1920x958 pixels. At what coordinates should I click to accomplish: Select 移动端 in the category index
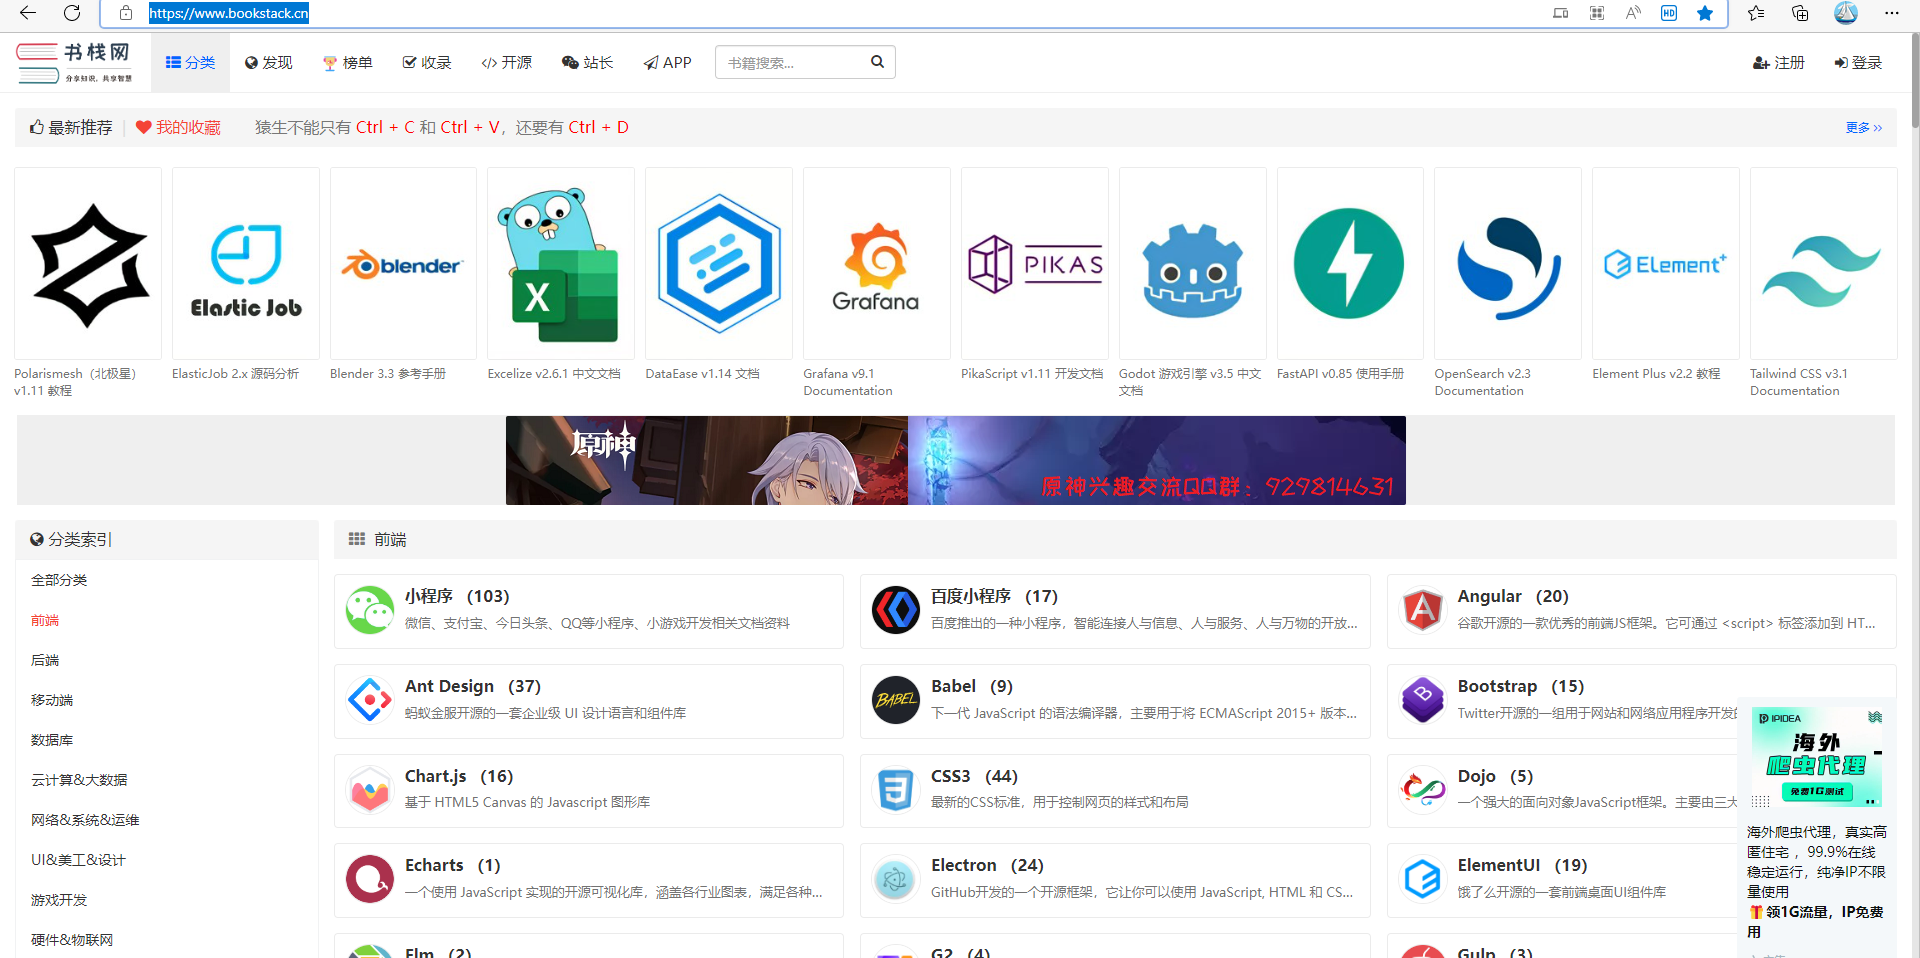pos(52,700)
